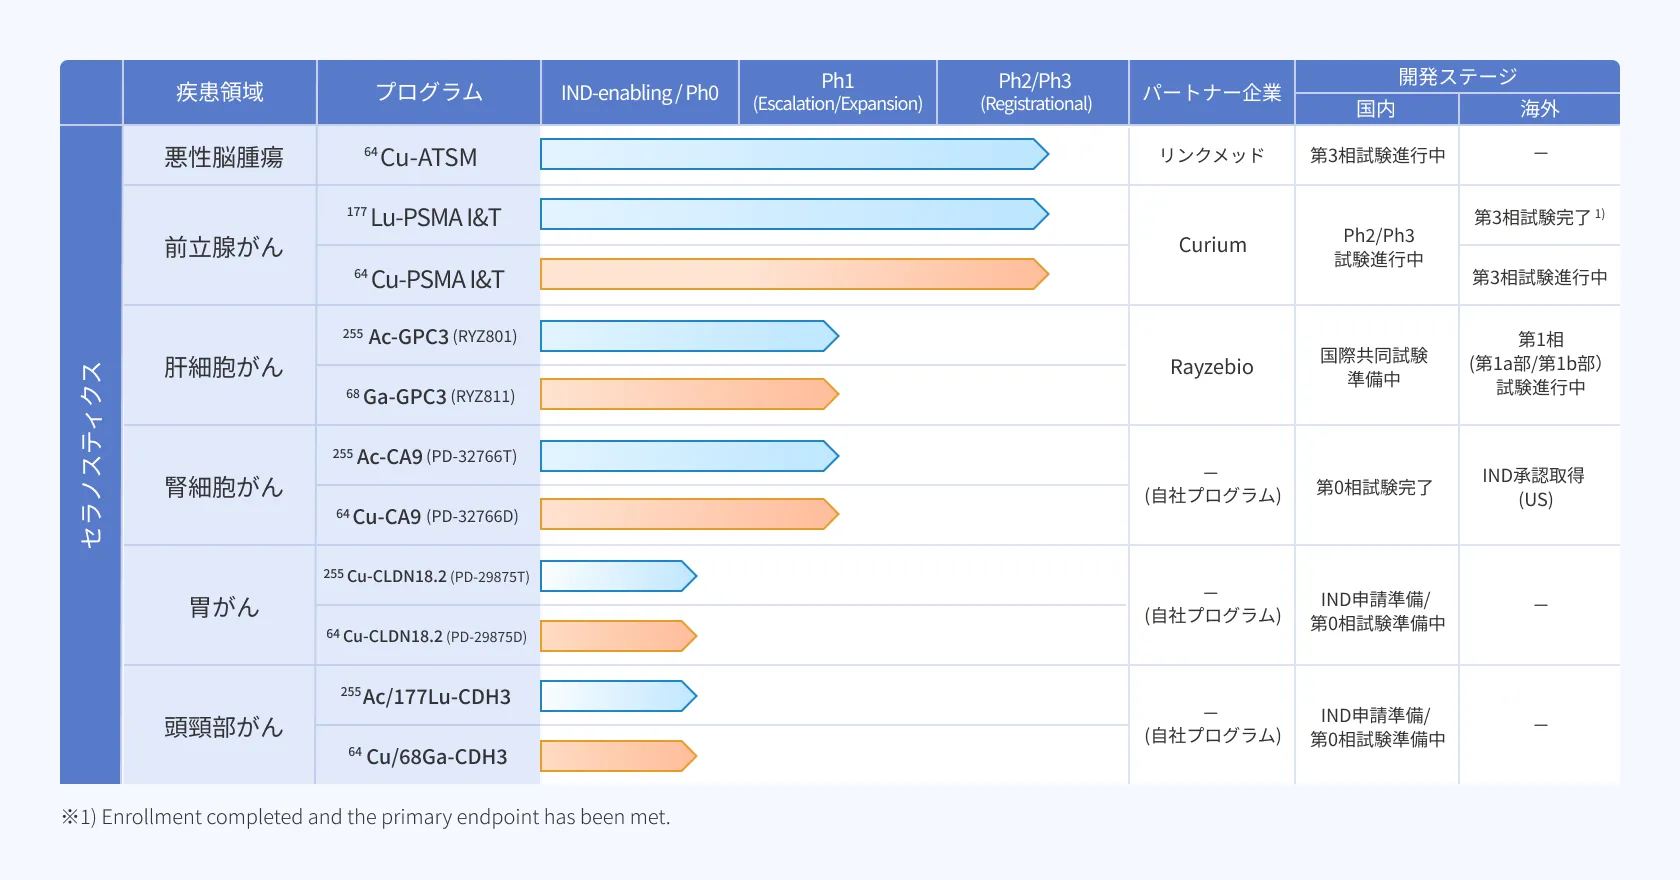Viewport: 1680px width, 880px height.
Task: Click the 255Ac/177Lu-CDH3 program label
Action: pyautogui.click(x=427, y=696)
